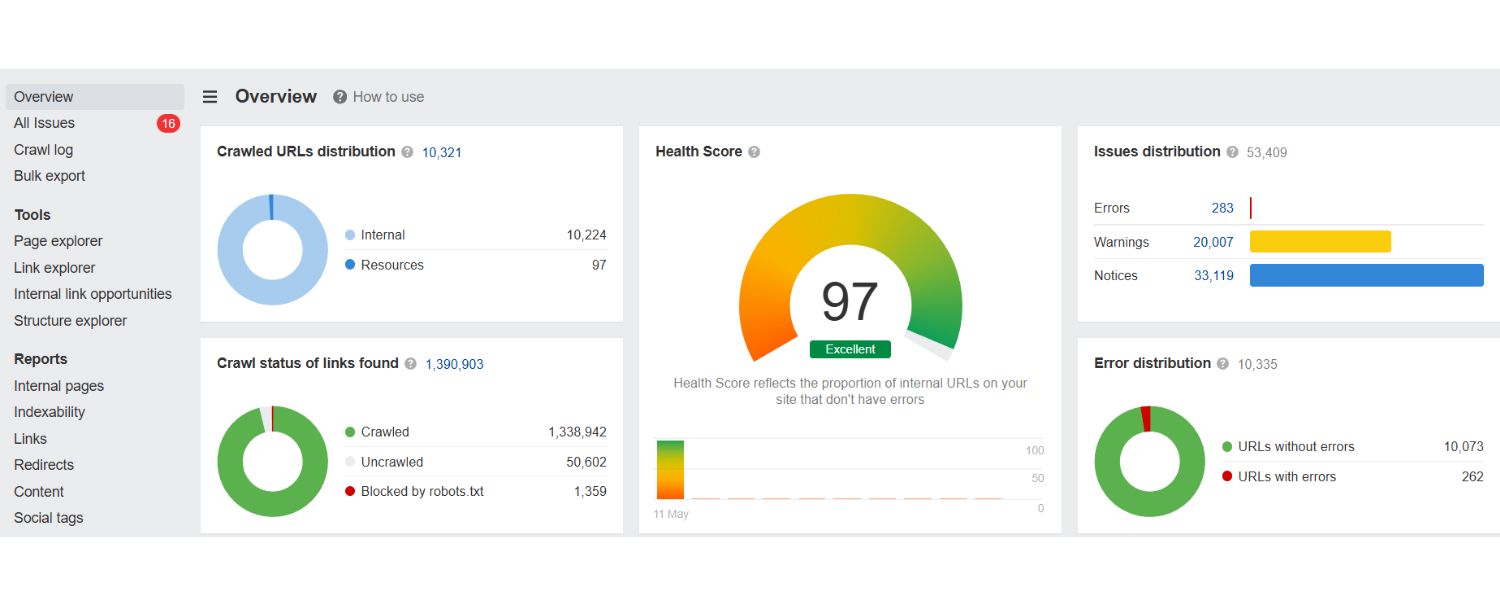Viewport: 1500px width, 600px height.
Task: Open the All Issues page
Action: 44,123
